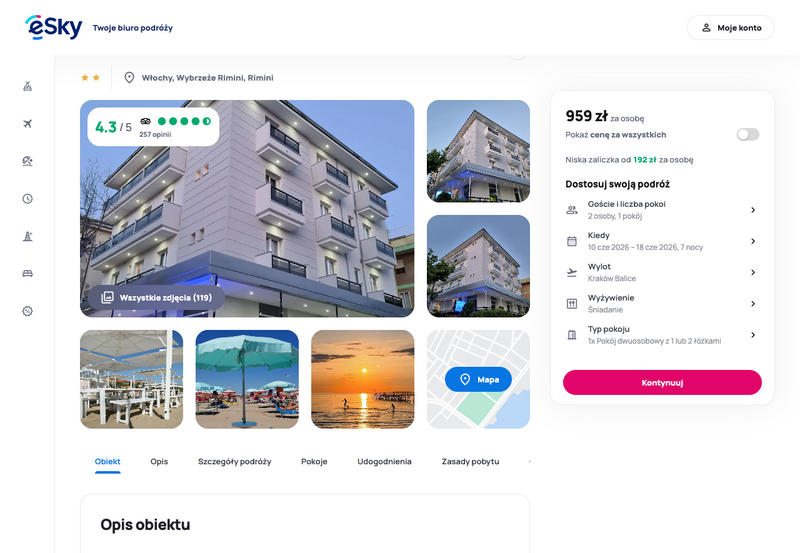
Task: Open Wylot Kraków Balice departure chevron
Action: click(753, 272)
